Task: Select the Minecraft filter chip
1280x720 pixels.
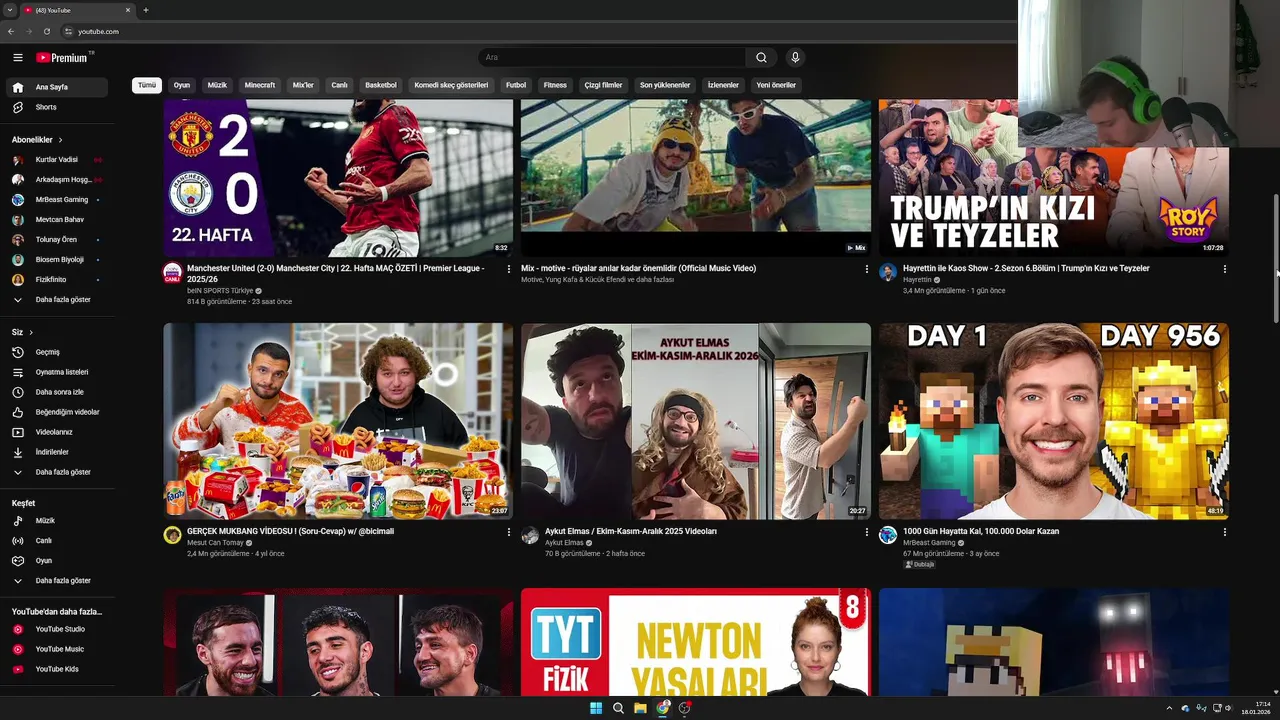Action: tap(260, 85)
